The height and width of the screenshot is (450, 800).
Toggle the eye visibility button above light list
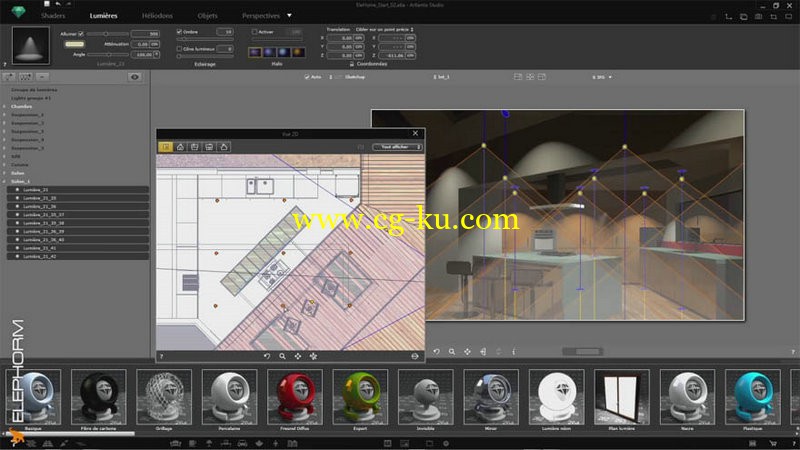(x=135, y=77)
